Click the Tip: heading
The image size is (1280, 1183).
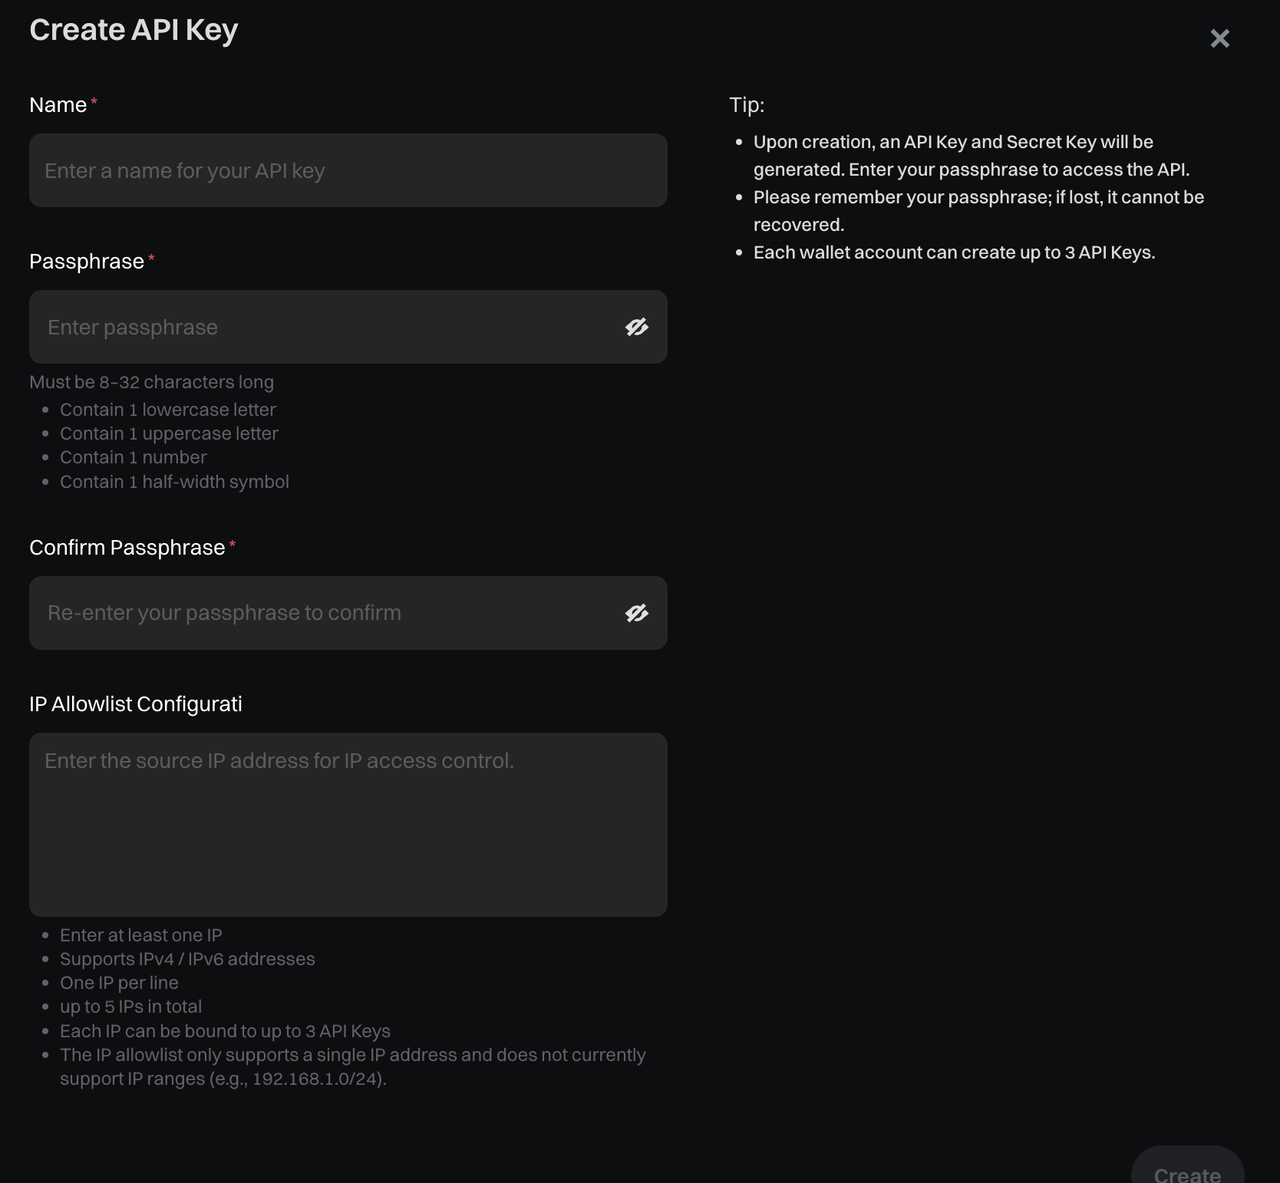(x=747, y=105)
